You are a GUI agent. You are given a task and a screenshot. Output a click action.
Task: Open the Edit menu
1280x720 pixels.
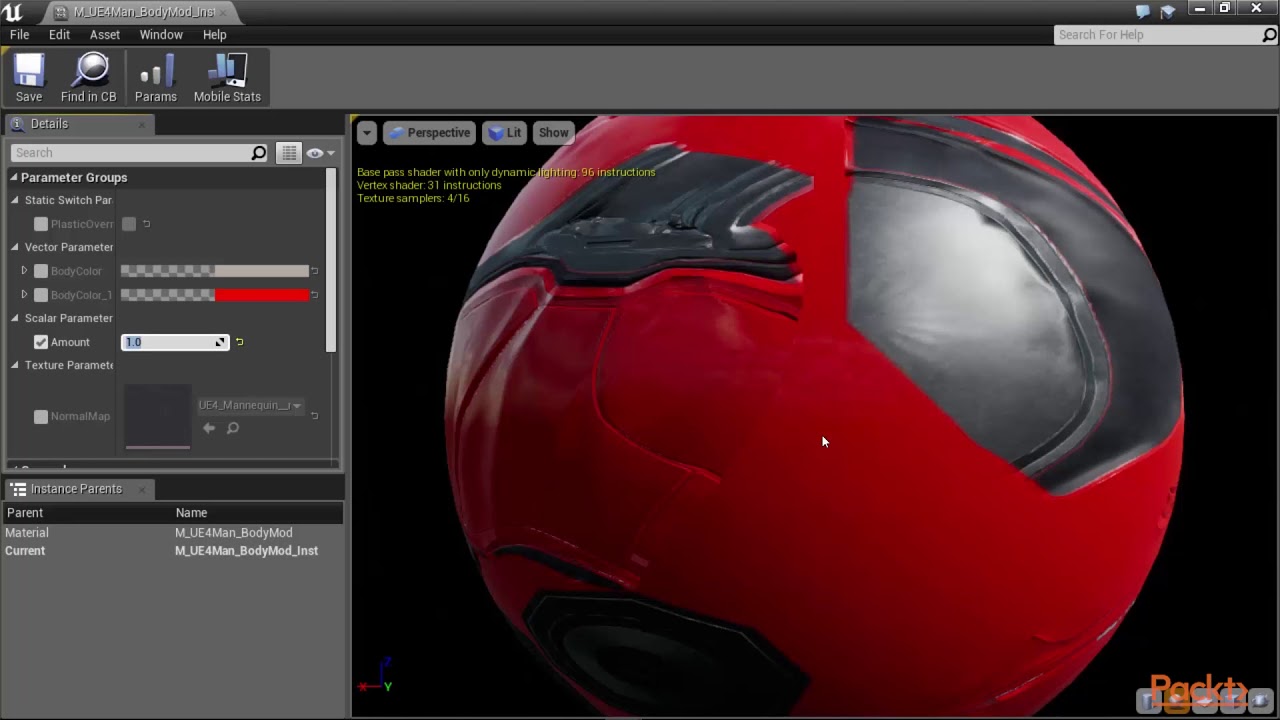point(59,35)
